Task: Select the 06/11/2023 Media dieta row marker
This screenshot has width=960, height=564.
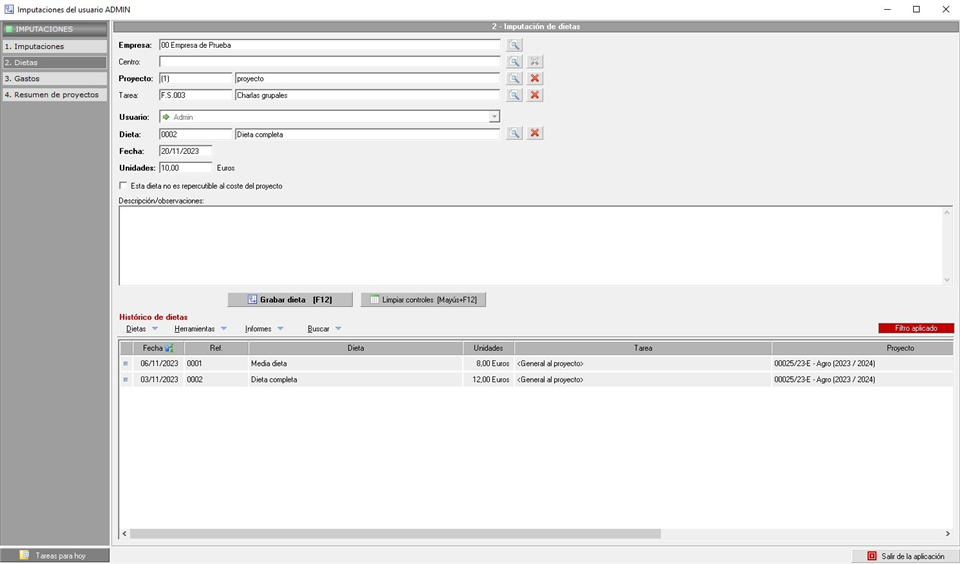Action: pos(126,364)
